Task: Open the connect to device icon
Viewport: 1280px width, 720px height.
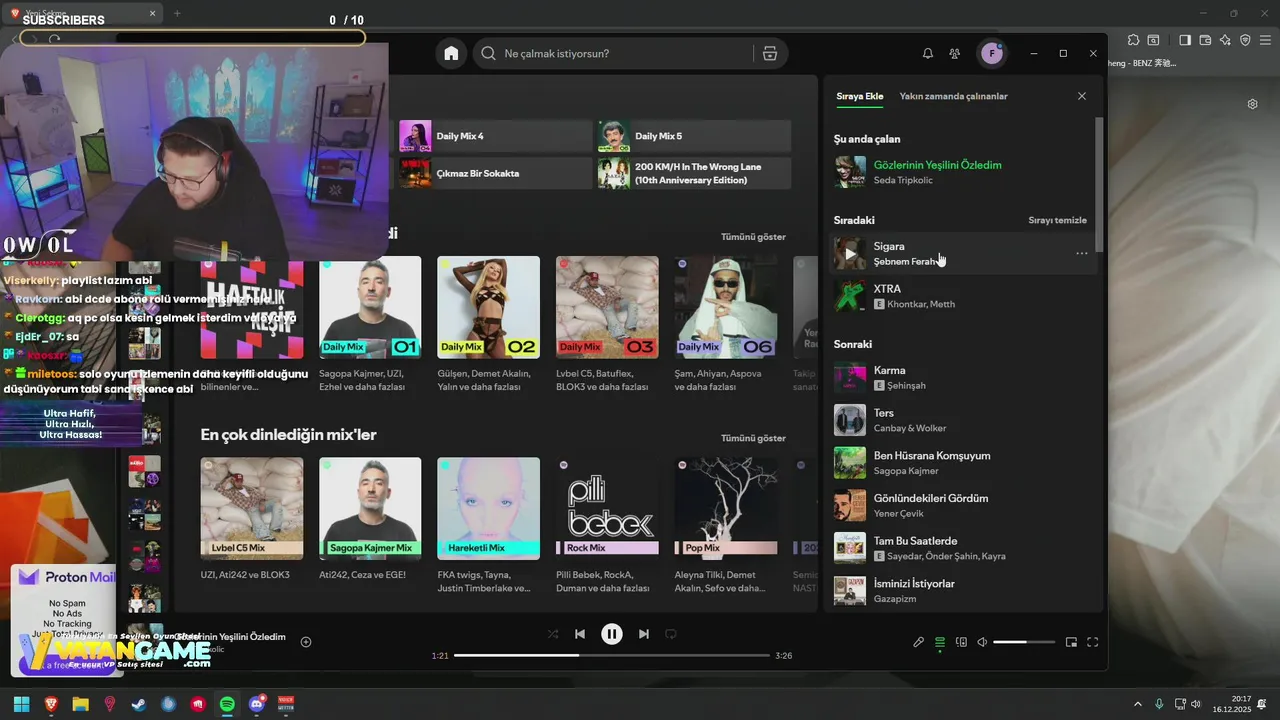Action: 962,642
